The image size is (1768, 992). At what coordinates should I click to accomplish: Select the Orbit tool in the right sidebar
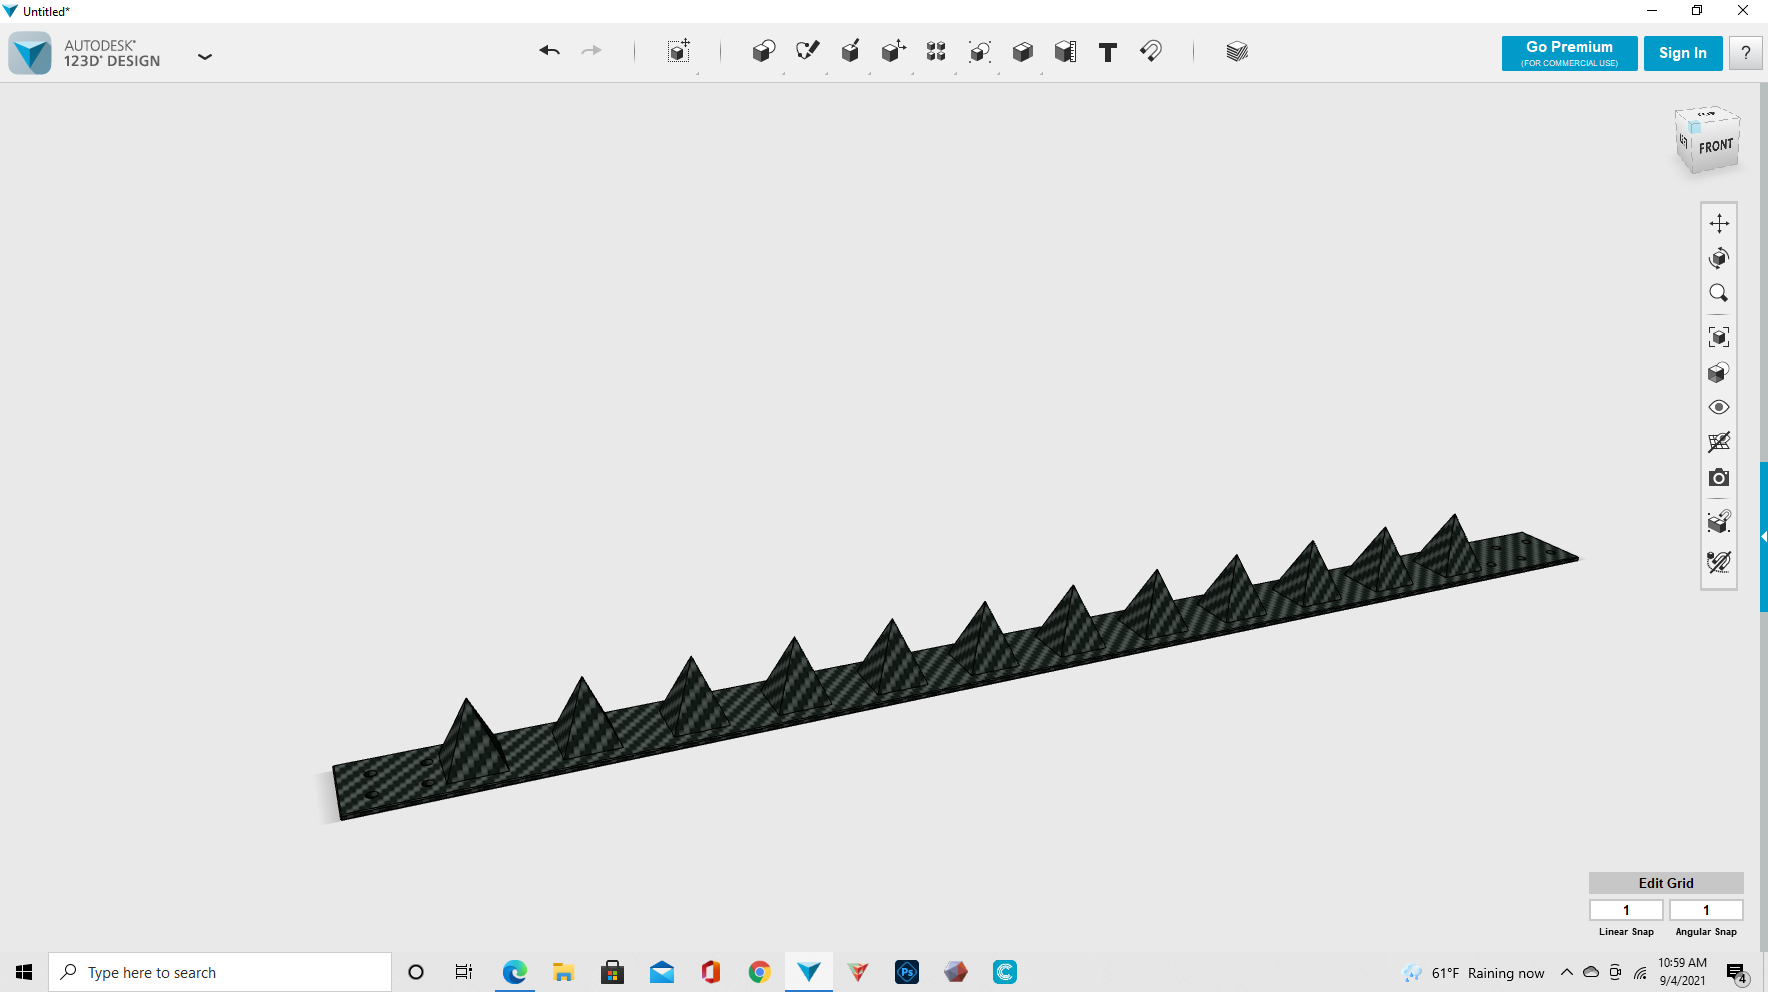1719,258
